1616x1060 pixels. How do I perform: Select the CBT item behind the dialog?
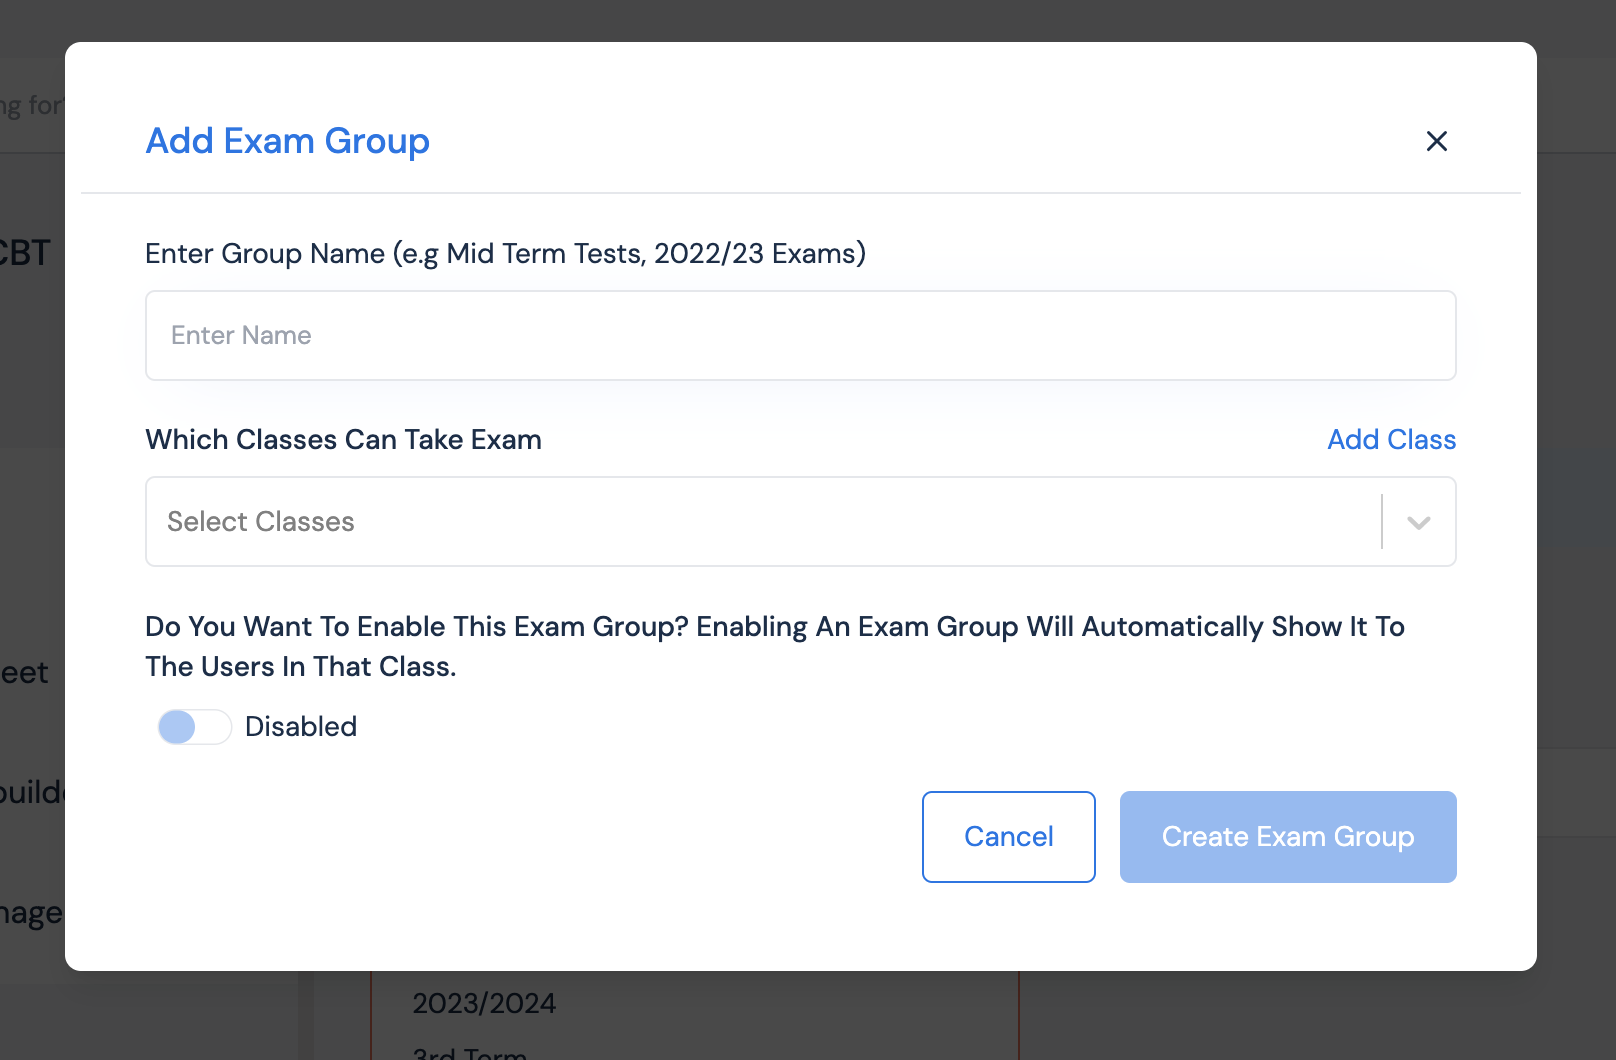[x=25, y=253]
